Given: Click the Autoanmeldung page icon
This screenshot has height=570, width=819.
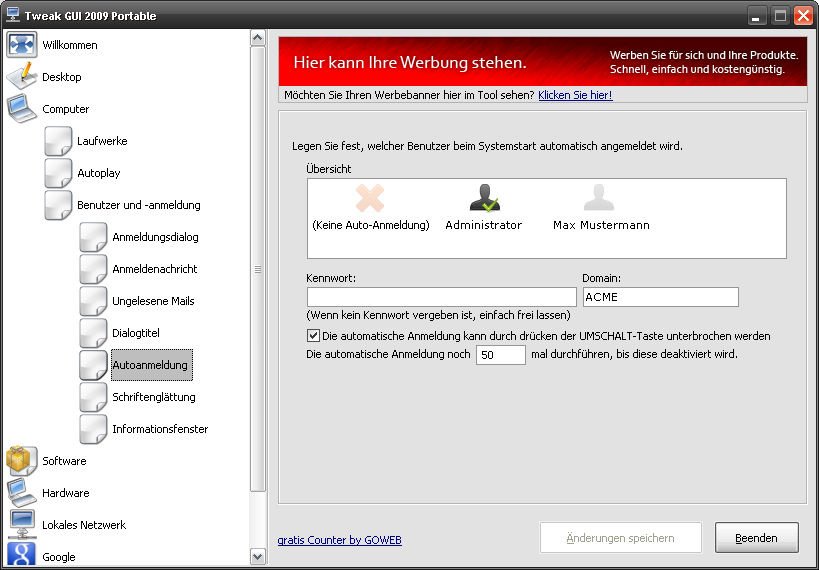Looking at the screenshot, I should point(93,365).
